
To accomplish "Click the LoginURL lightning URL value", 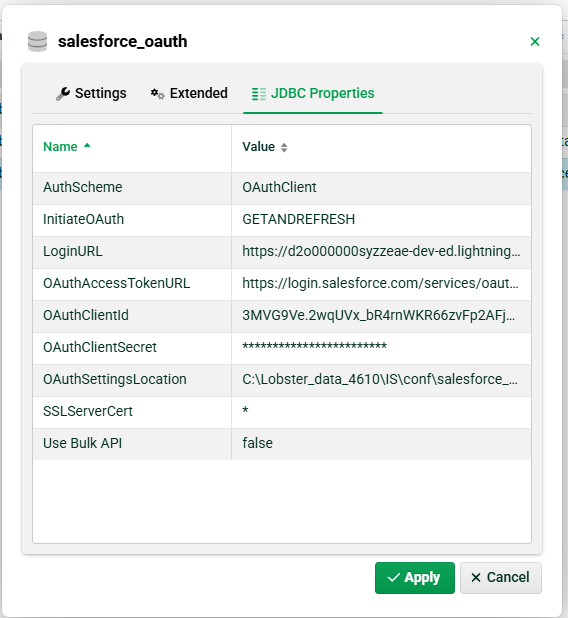I will click(381, 251).
